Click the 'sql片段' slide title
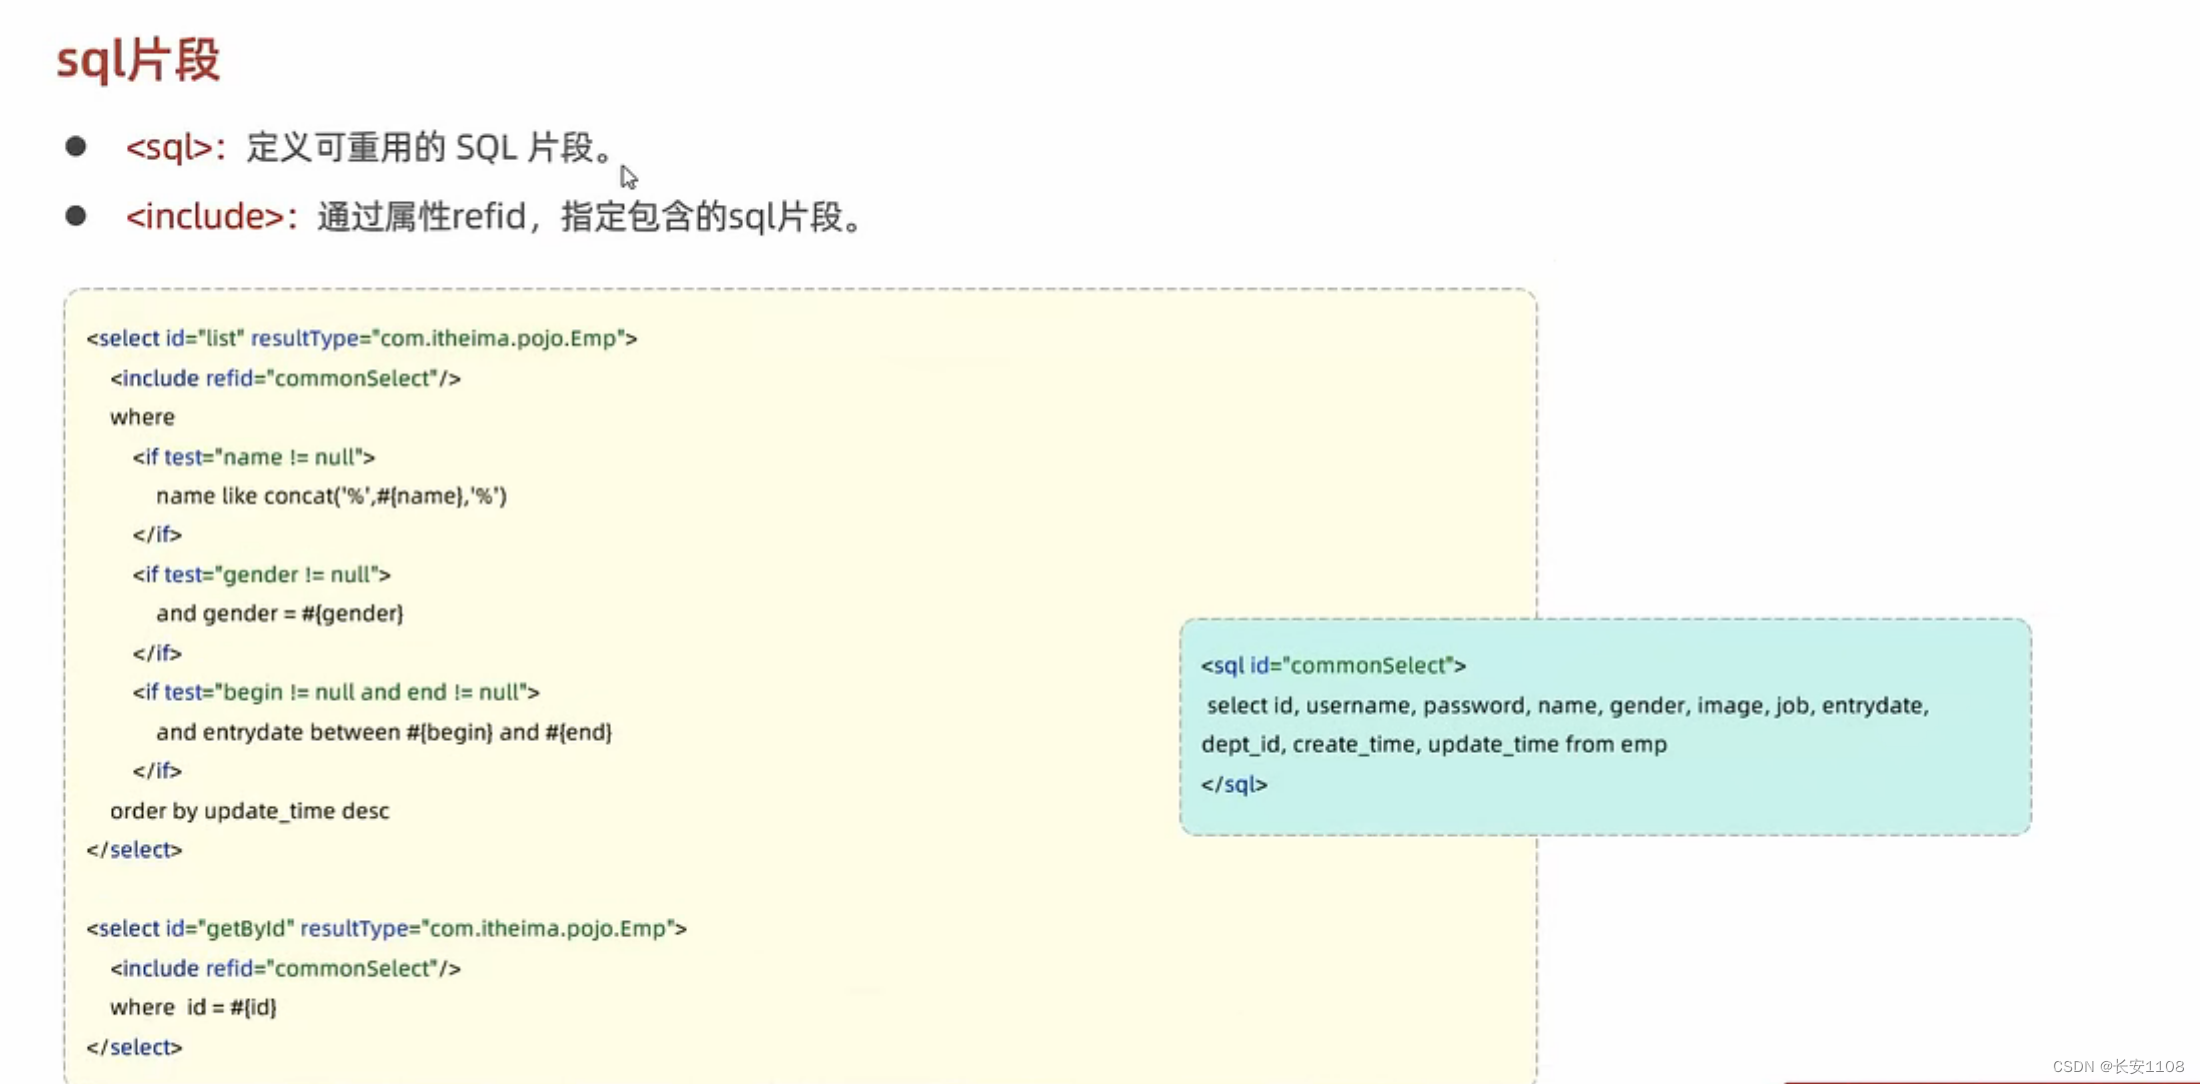The image size is (2200, 1084). [138, 60]
